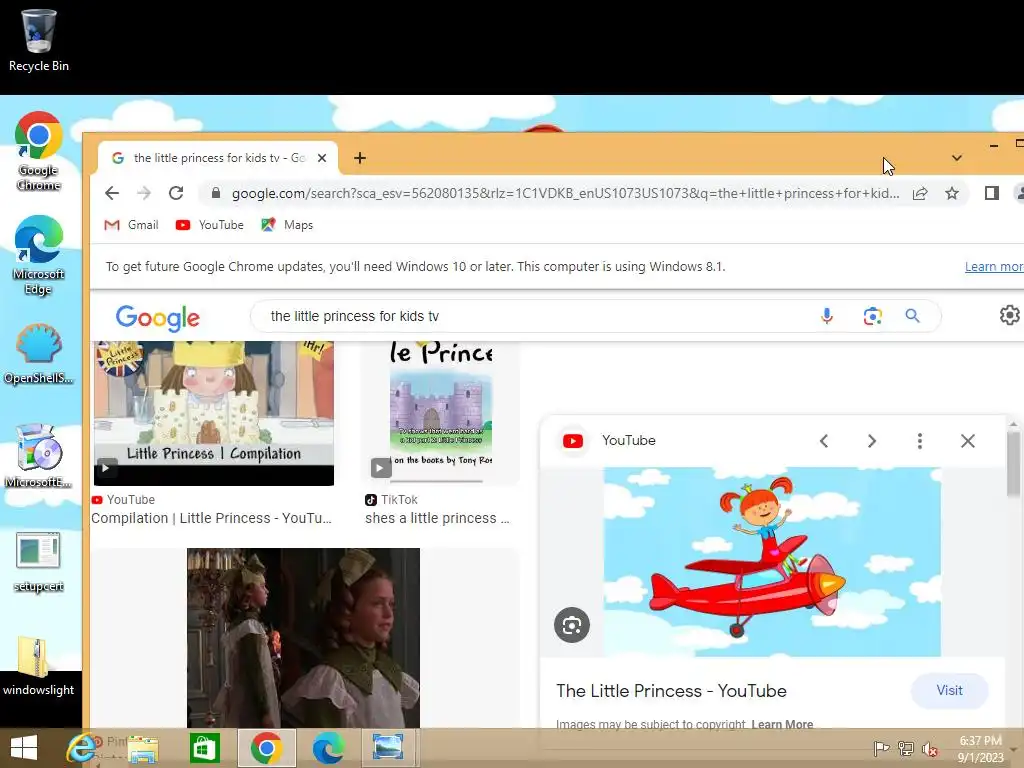Screen dimensions: 1024x768
Task: Open Maps bookmark
Action: pyautogui.click(x=287, y=225)
